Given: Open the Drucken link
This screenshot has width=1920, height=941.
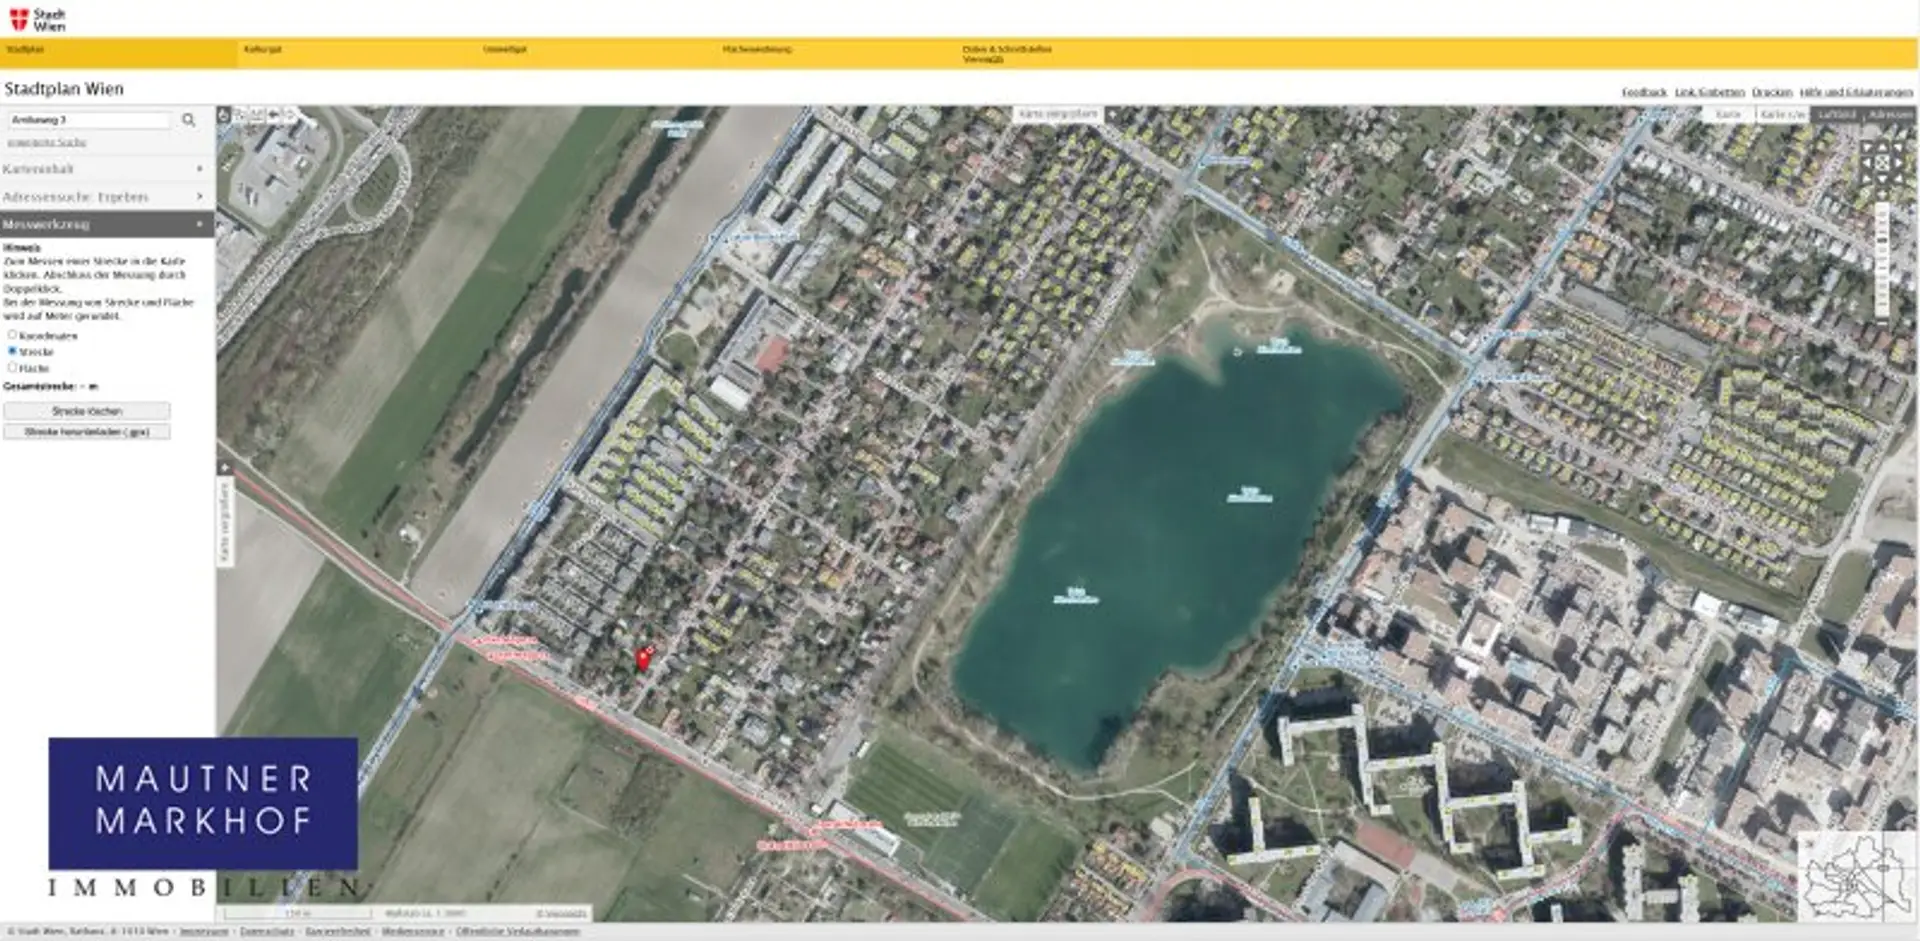Looking at the screenshot, I should [x=1772, y=92].
